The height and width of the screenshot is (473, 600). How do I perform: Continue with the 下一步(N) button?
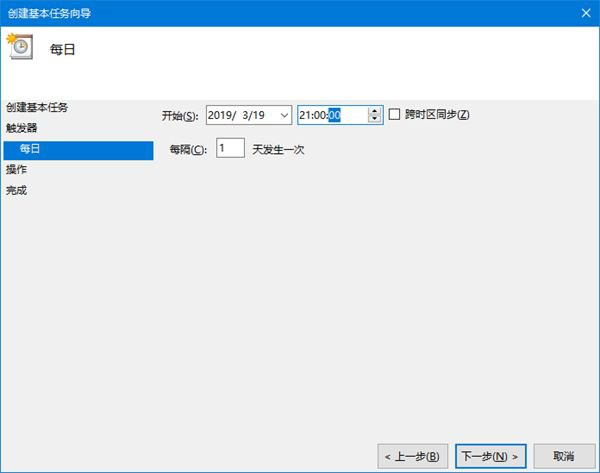(x=491, y=456)
